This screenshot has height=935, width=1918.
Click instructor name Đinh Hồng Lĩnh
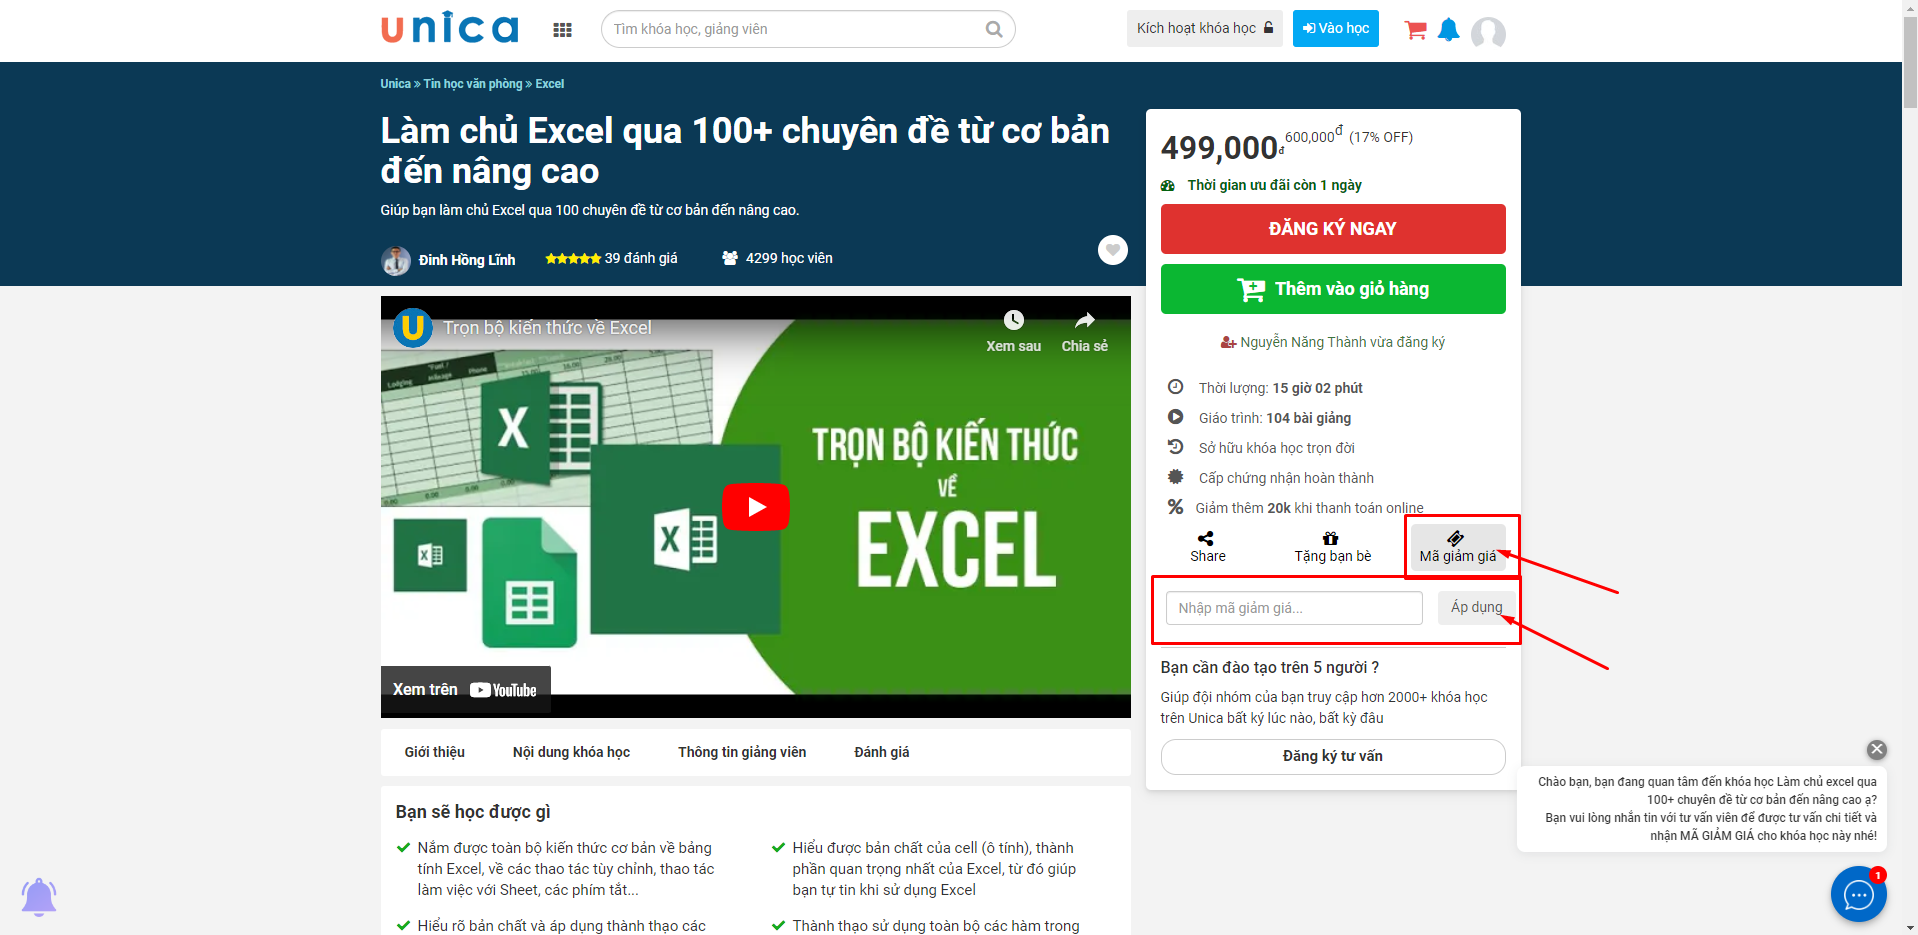pyautogui.click(x=467, y=260)
